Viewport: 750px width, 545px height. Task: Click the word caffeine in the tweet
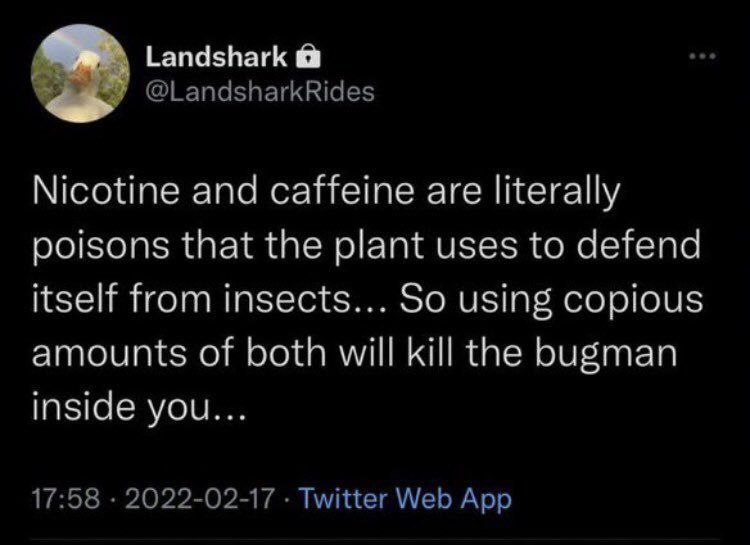(341, 190)
